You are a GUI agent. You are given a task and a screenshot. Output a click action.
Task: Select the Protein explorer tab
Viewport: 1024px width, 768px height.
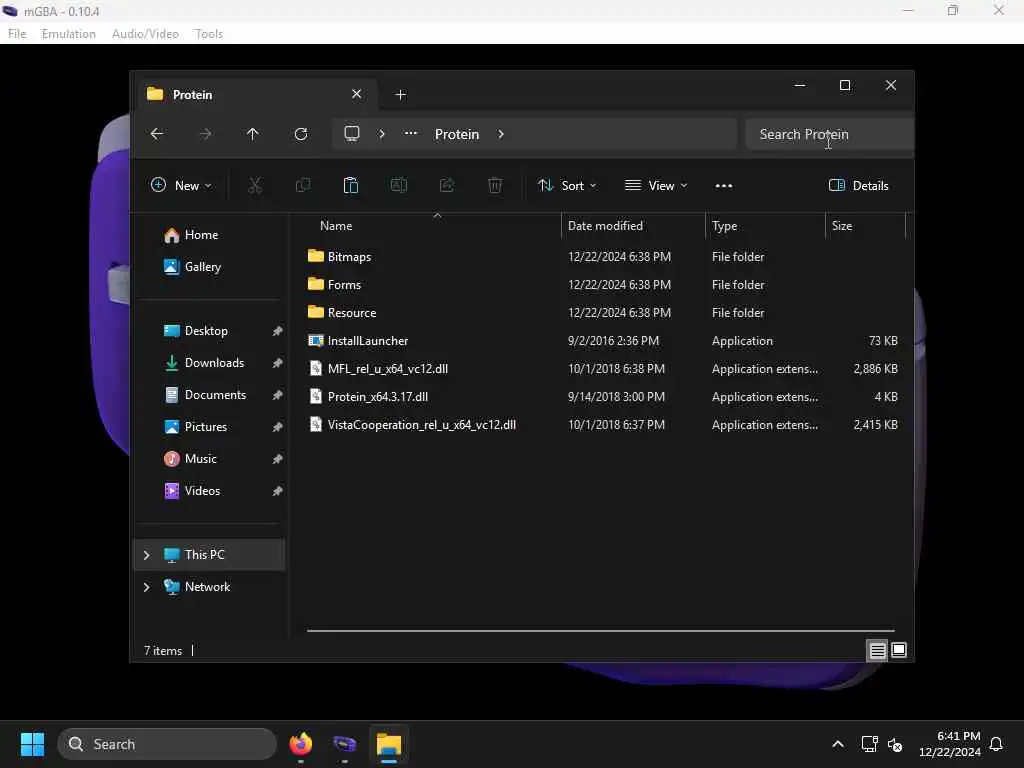[x=255, y=95]
